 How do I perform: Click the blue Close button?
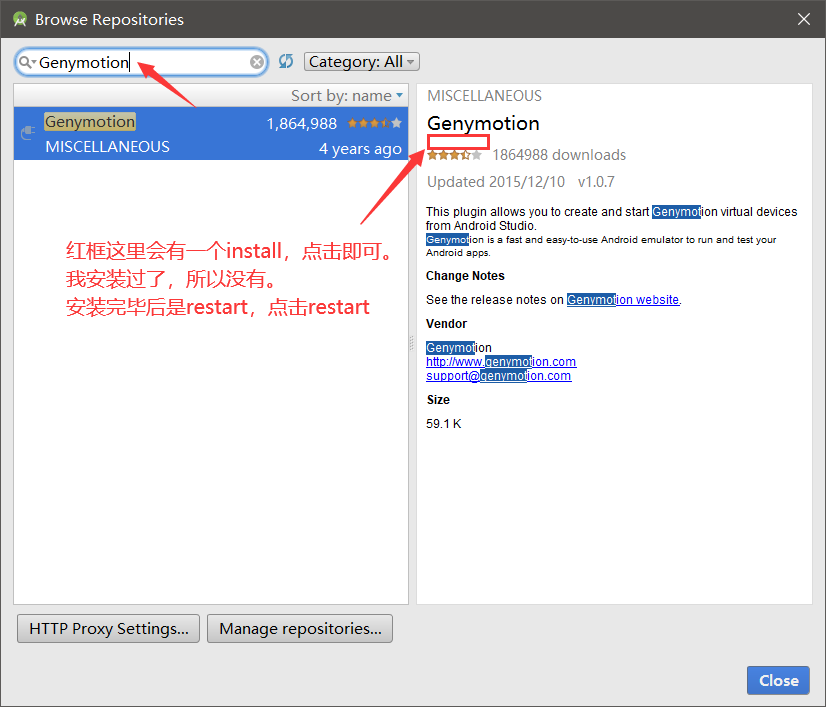point(778,680)
